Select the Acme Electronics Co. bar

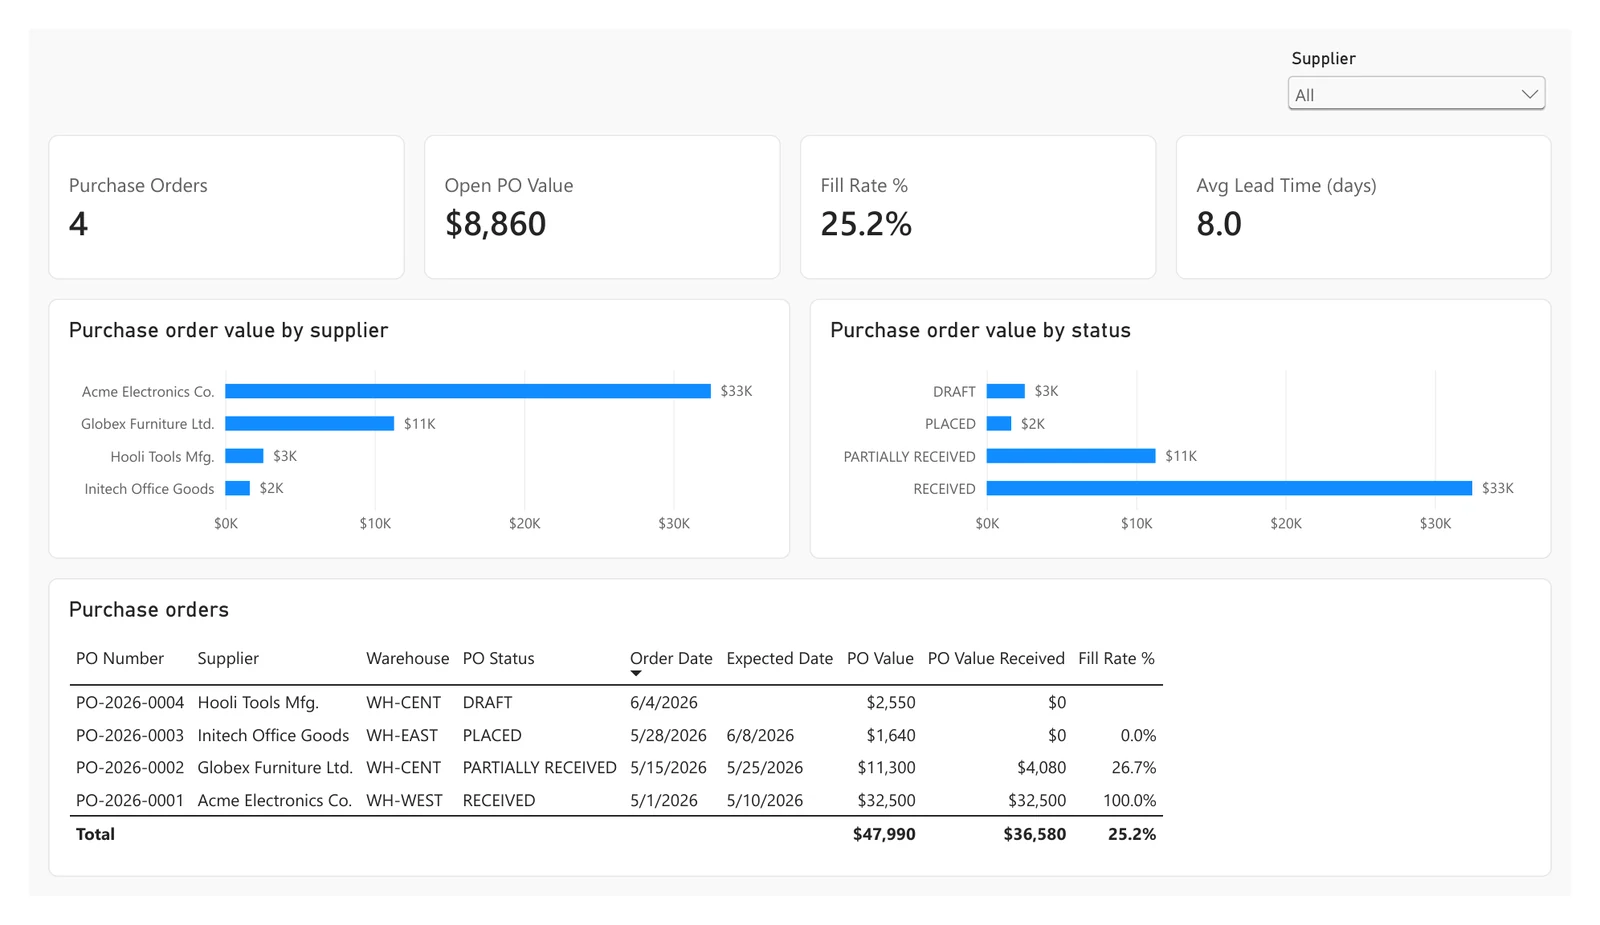point(468,391)
